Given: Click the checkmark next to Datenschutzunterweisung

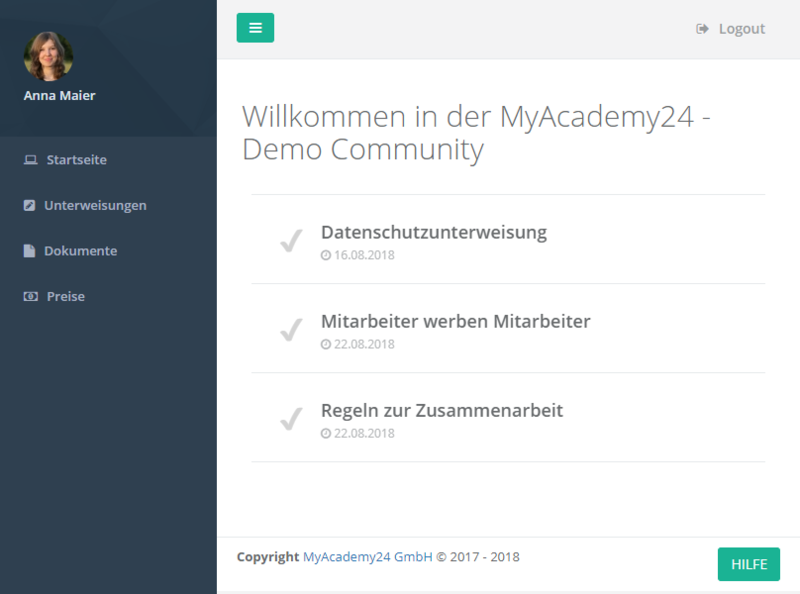Looking at the screenshot, I should pos(291,240).
